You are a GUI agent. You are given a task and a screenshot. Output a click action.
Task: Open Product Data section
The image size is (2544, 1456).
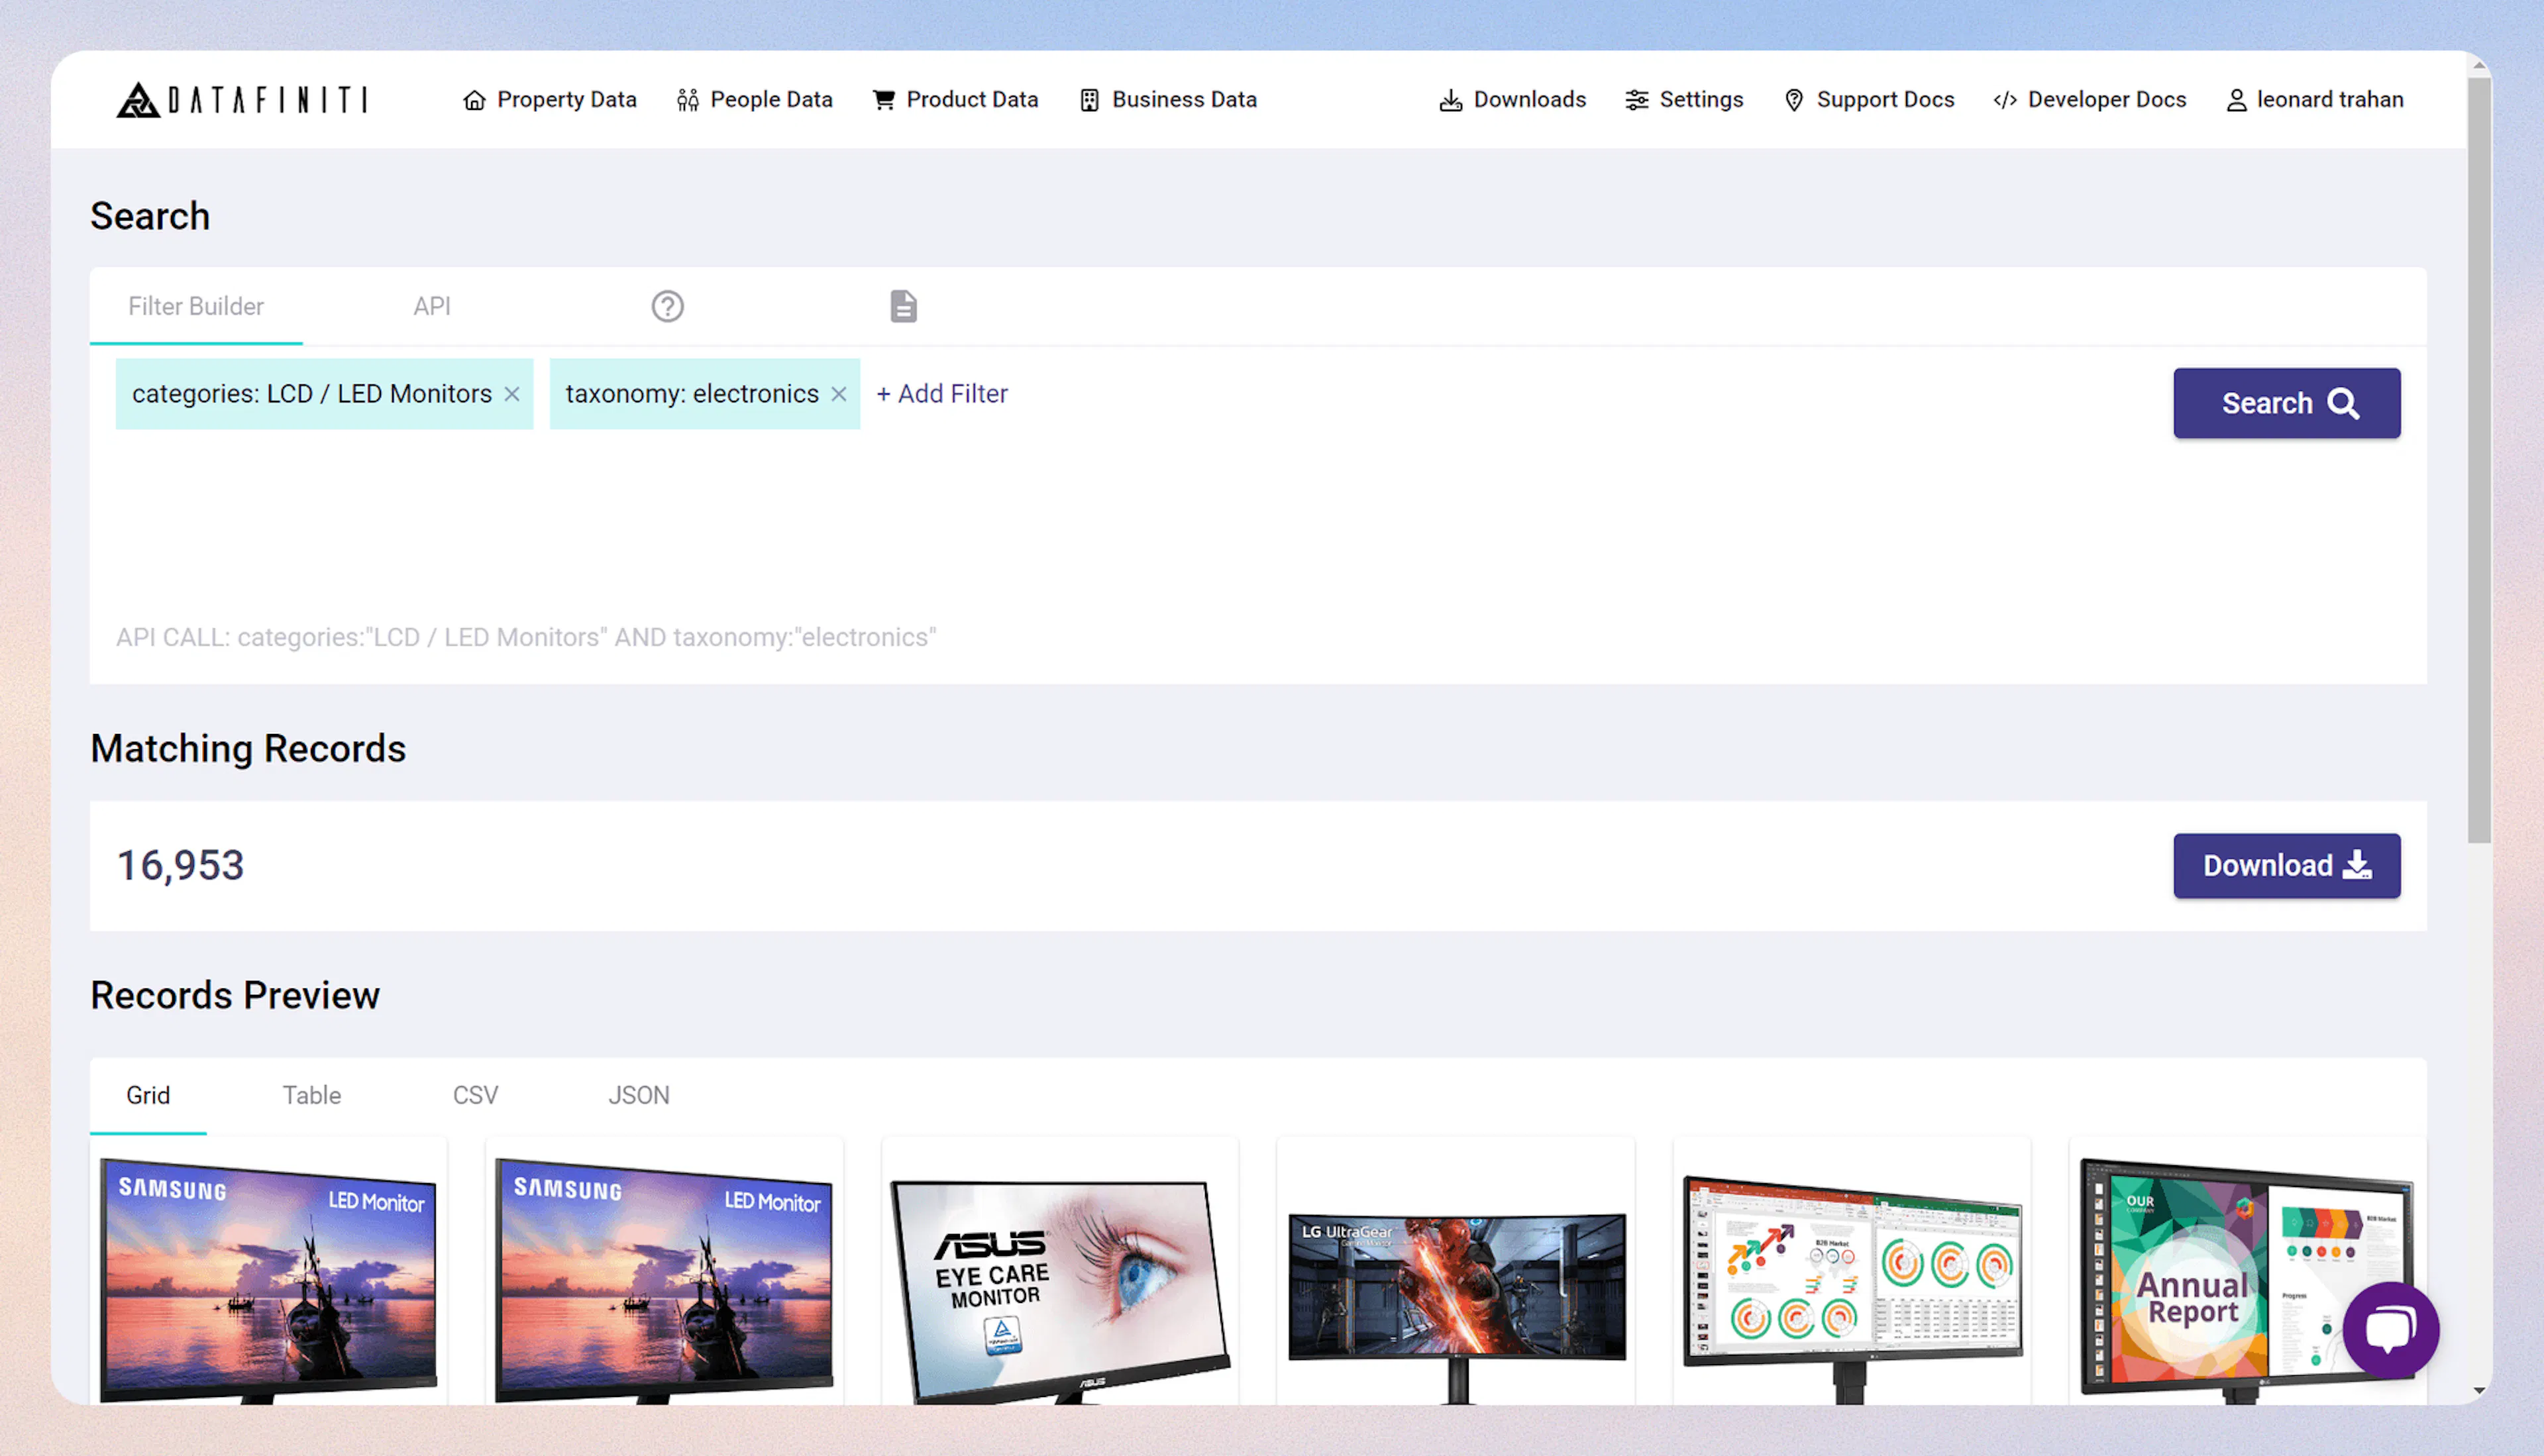tap(954, 99)
